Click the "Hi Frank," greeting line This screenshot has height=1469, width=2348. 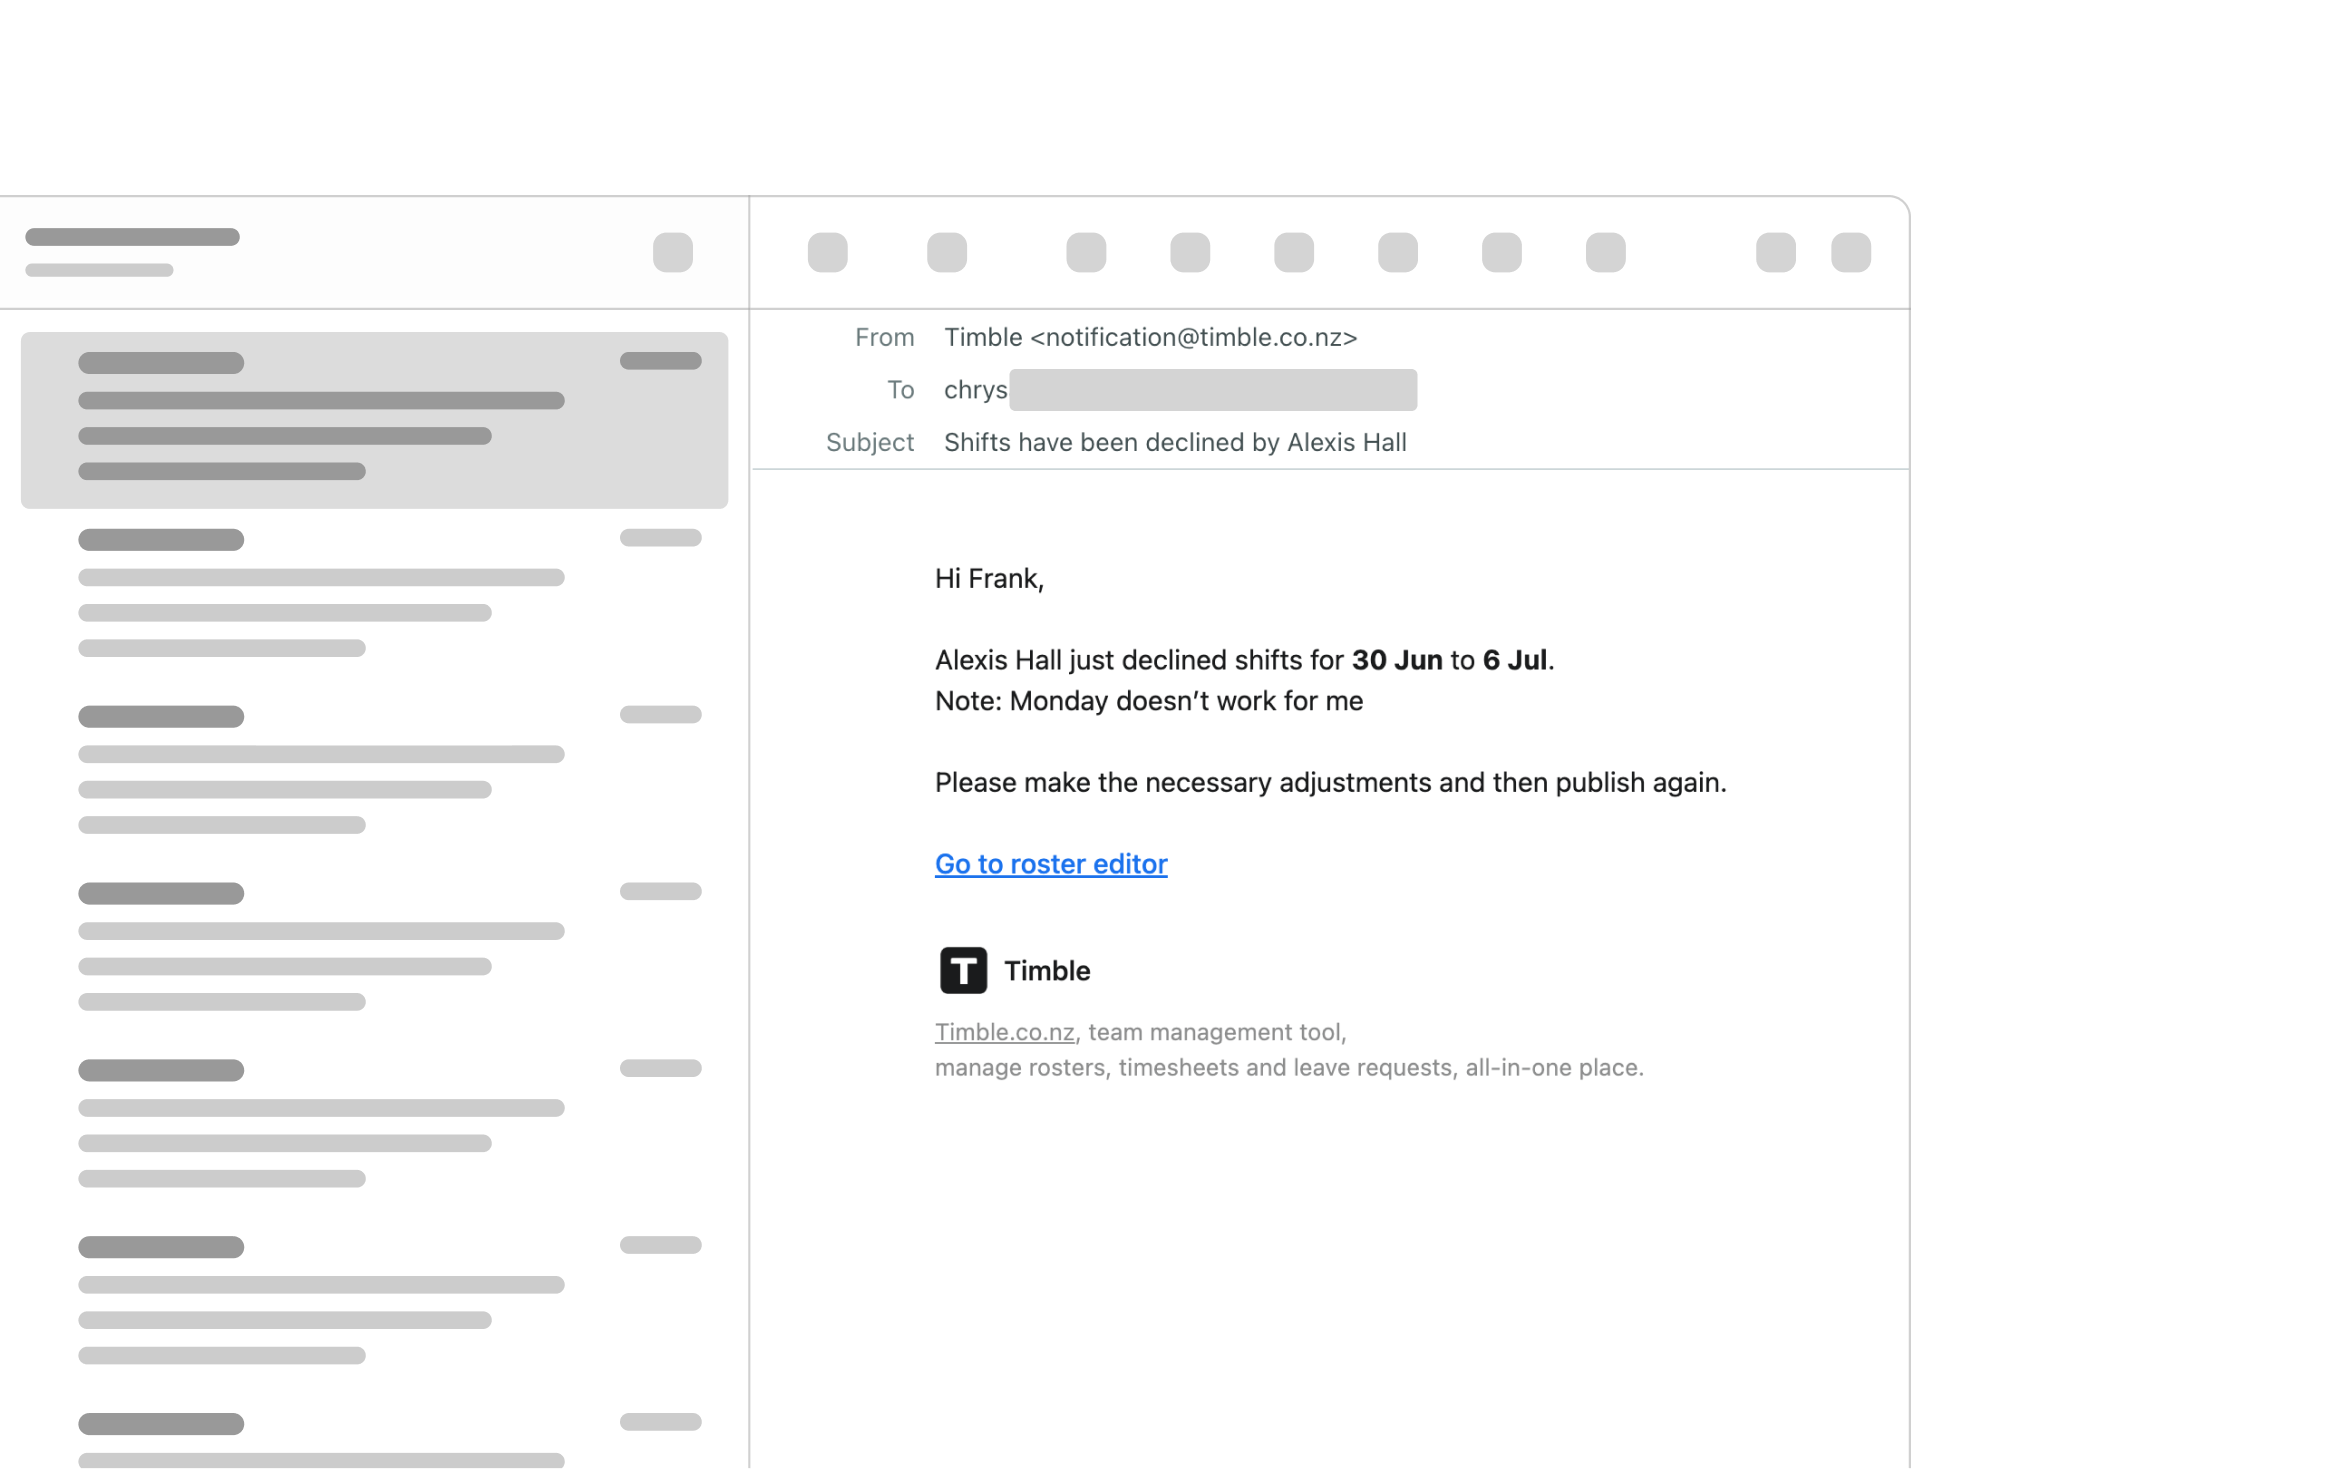pyautogui.click(x=989, y=579)
